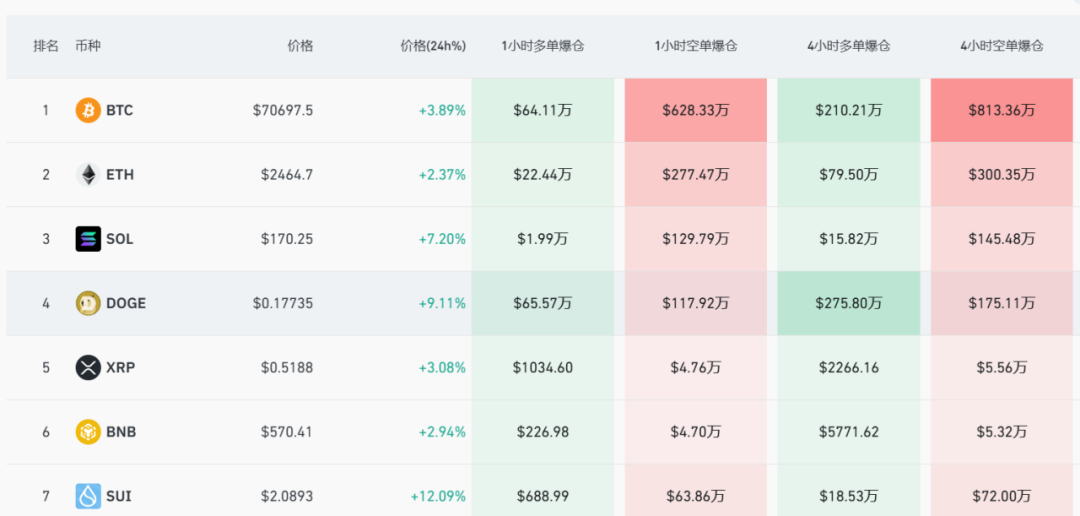Click the DOGE Dogecoin coin icon
The width and height of the screenshot is (1080, 516).
[x=88, y=303]
